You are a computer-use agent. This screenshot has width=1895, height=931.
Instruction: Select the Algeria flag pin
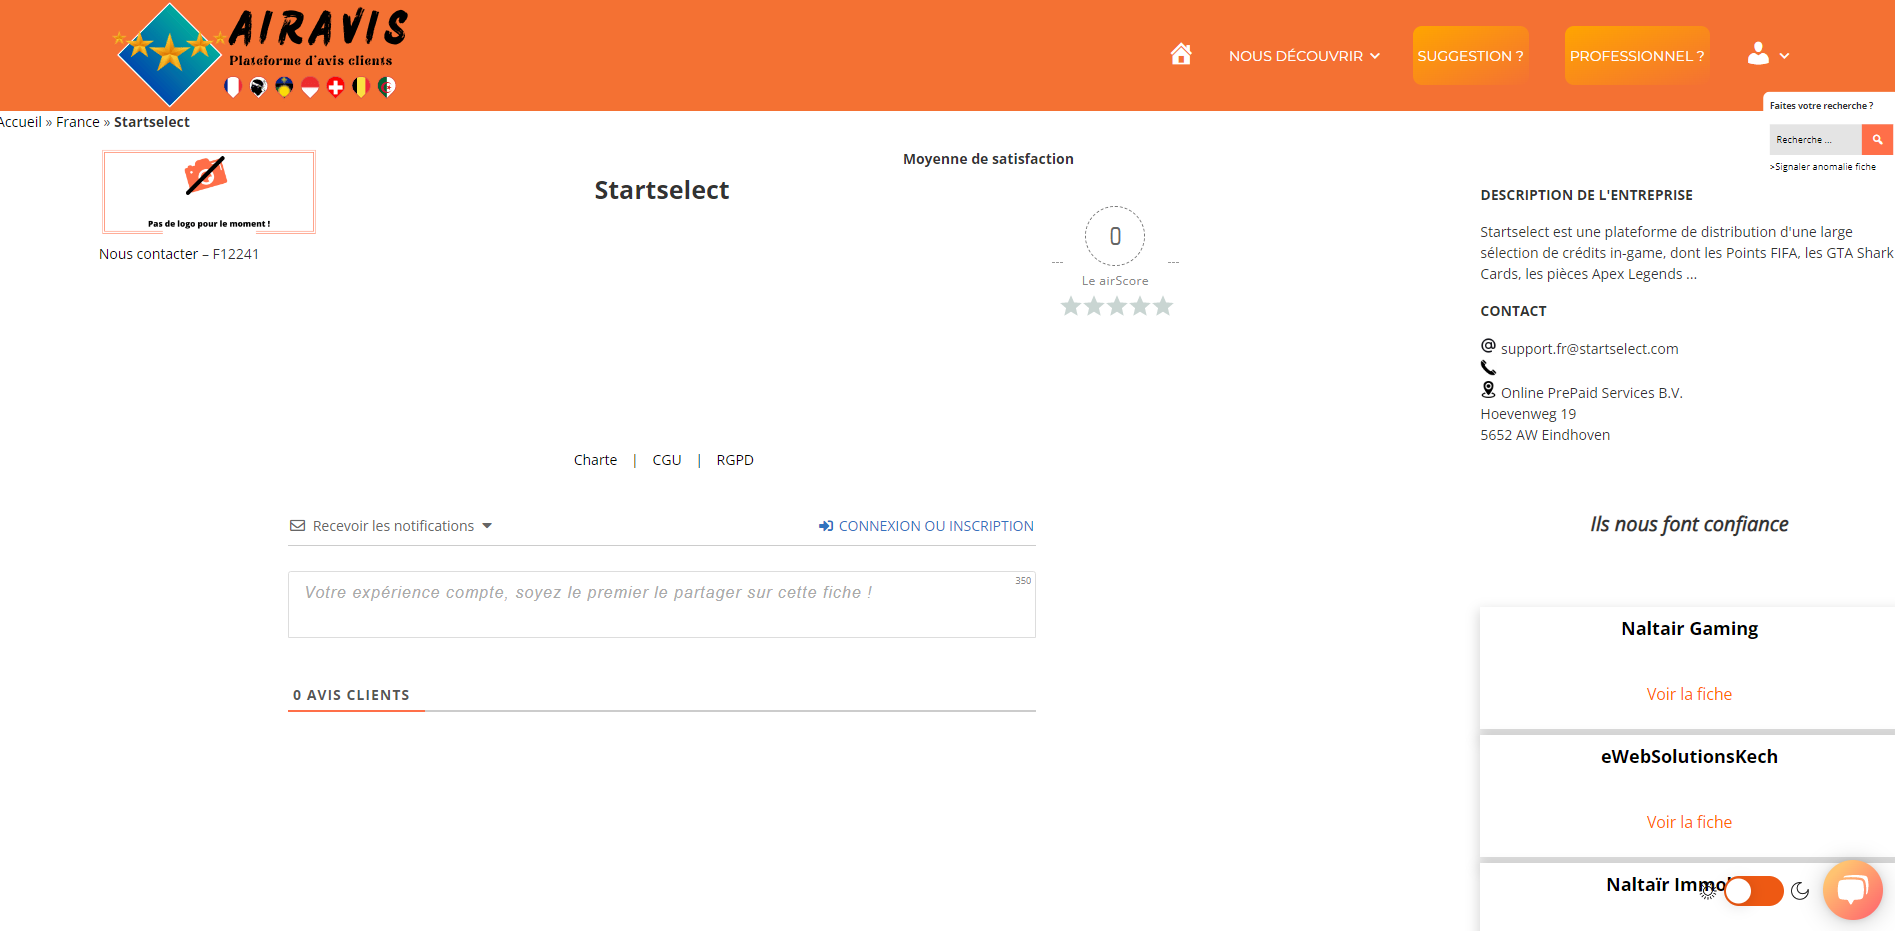pyautogui.click(x=387, y=87)
